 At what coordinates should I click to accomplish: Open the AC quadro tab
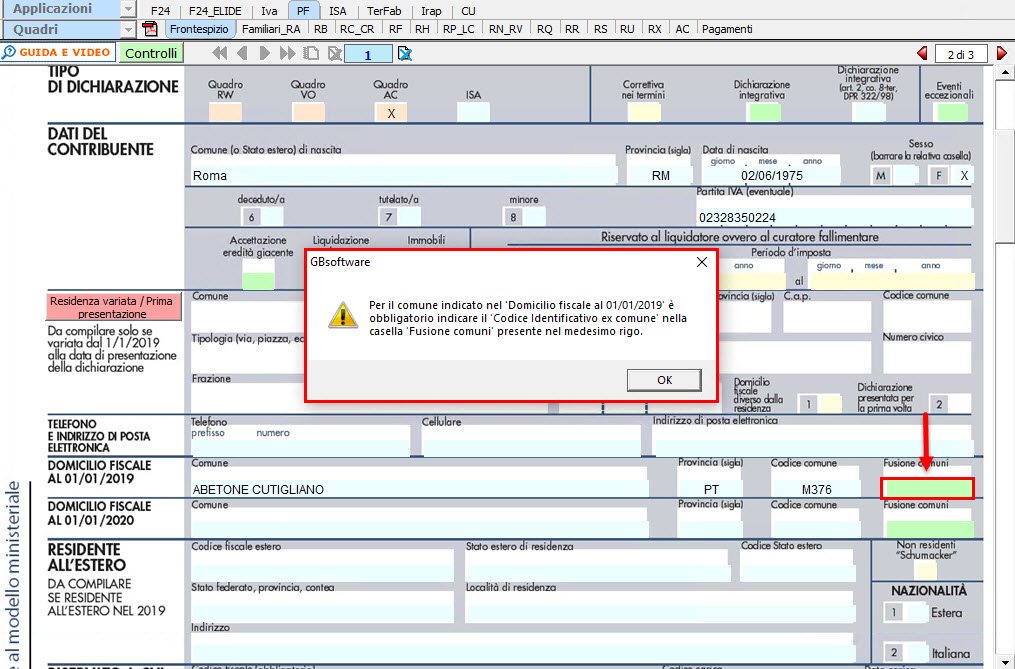(682, 29)
